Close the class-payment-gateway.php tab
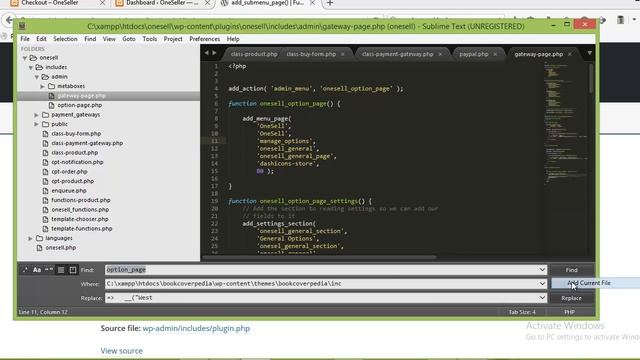Image resolution: width=640 pixels, height=360 pixels. coord(440,54)
